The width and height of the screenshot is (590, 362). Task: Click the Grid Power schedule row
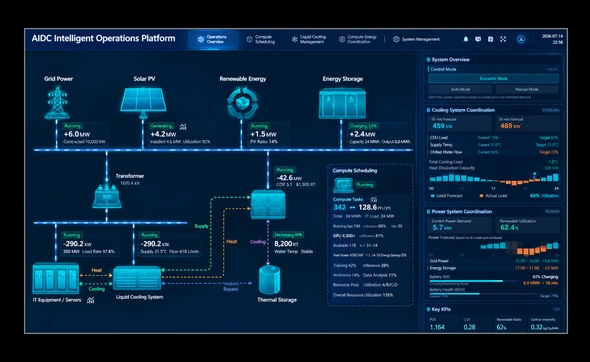tap(493, 261)
